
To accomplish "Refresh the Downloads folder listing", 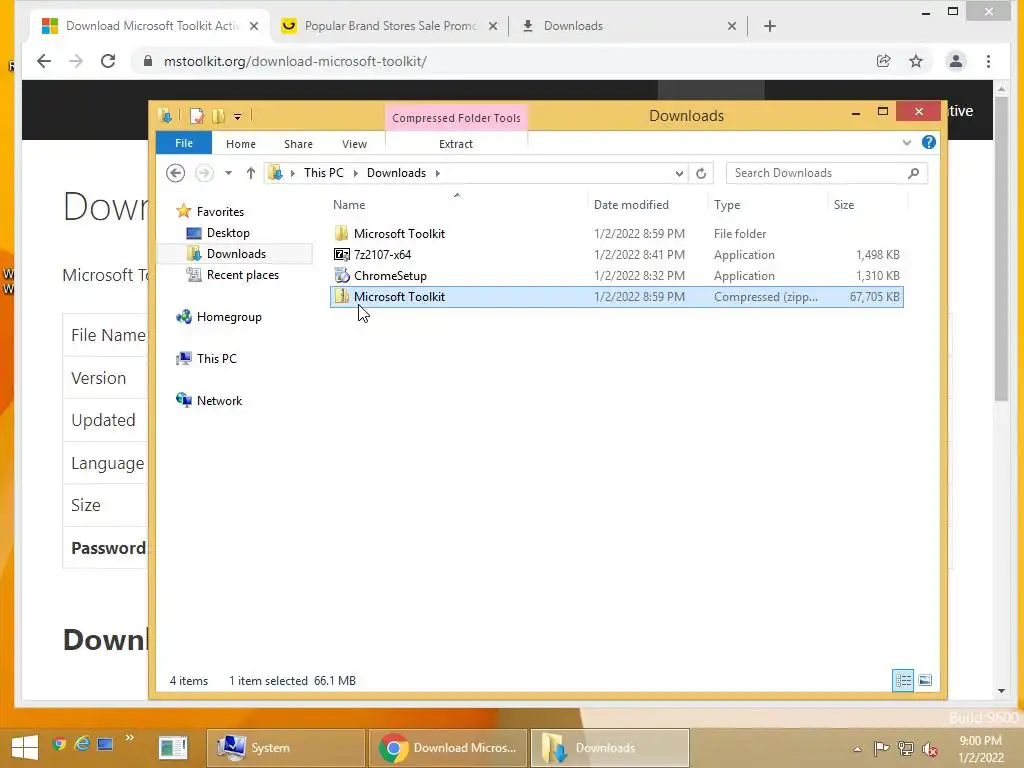I will [701, 173].
